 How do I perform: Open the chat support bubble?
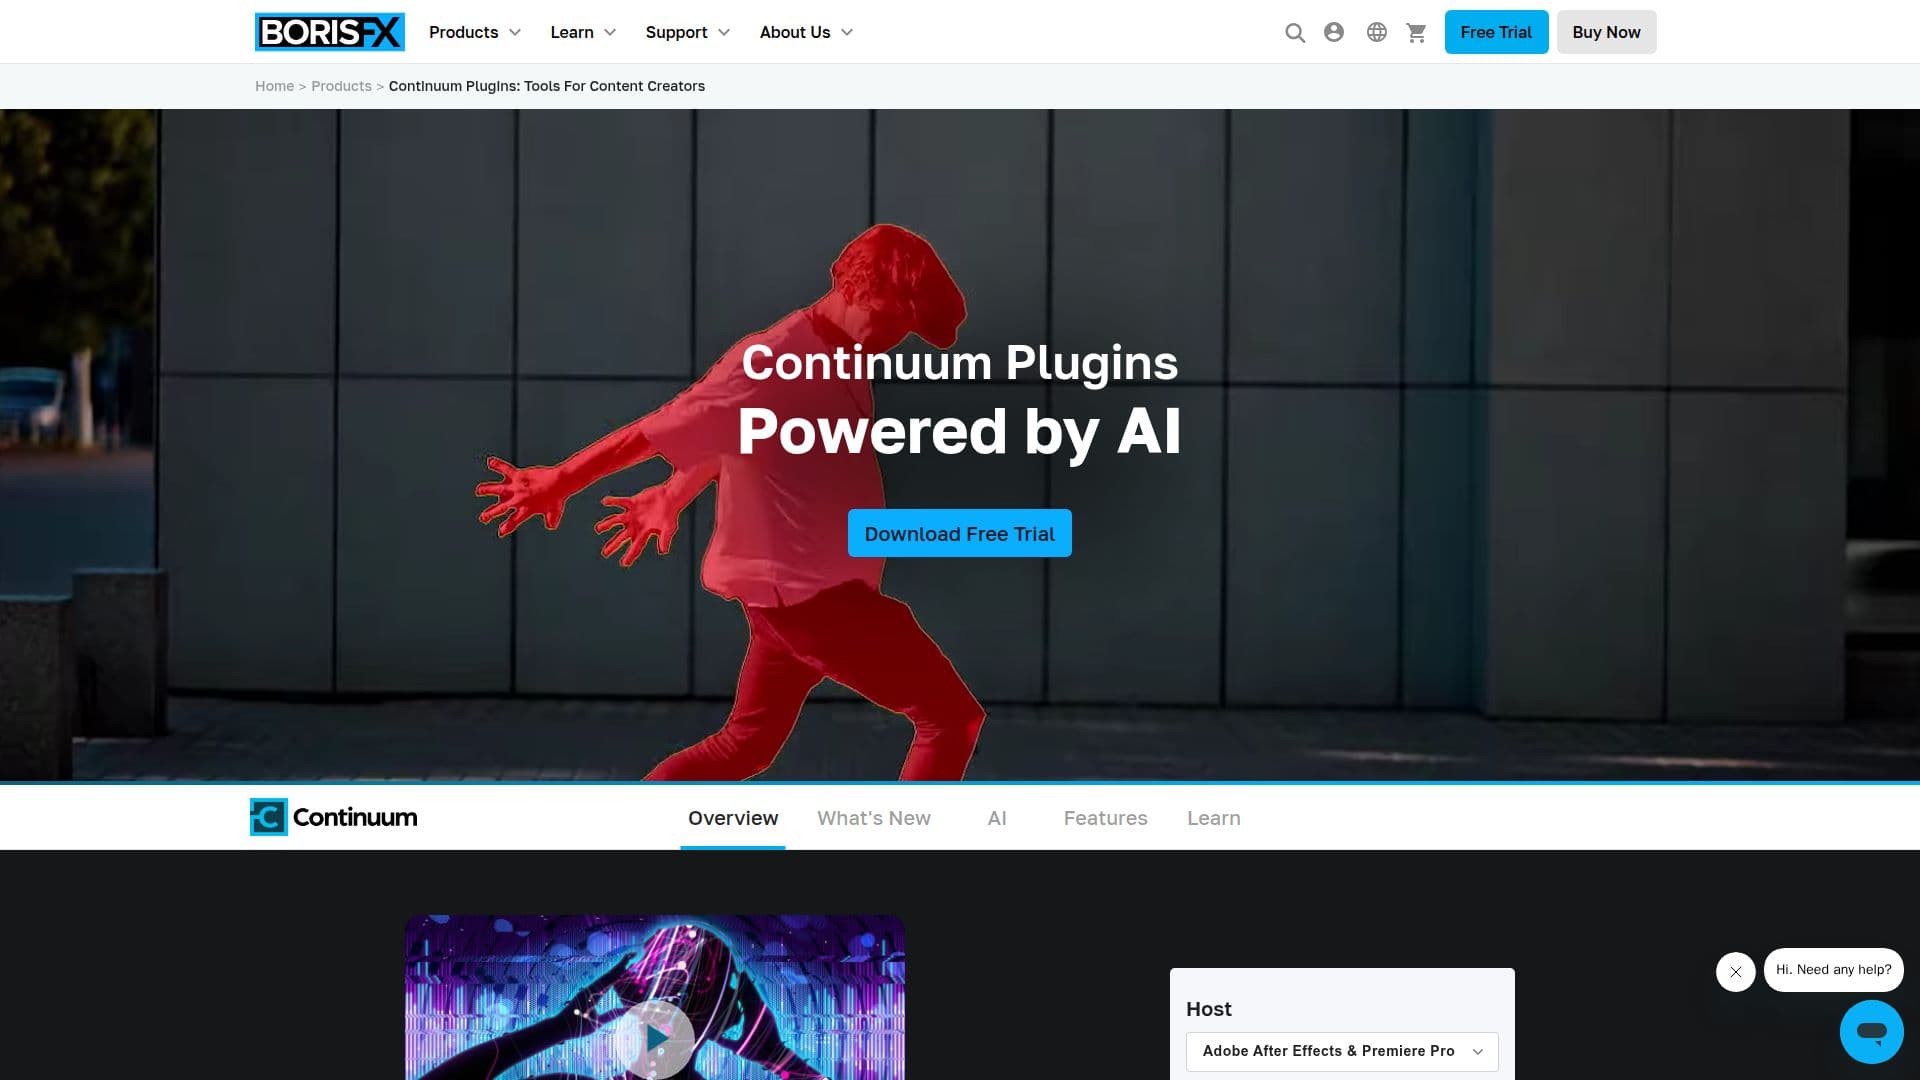pyautogui.click(x=1871, y=1032)
